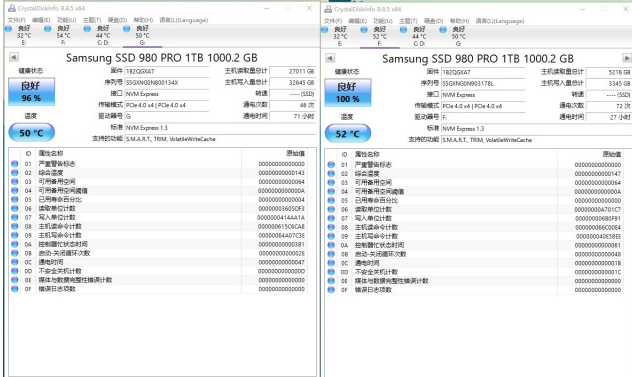
Task: Select the E: 32 °C disk tab in G: window
Action: click(x=20, y=35)
